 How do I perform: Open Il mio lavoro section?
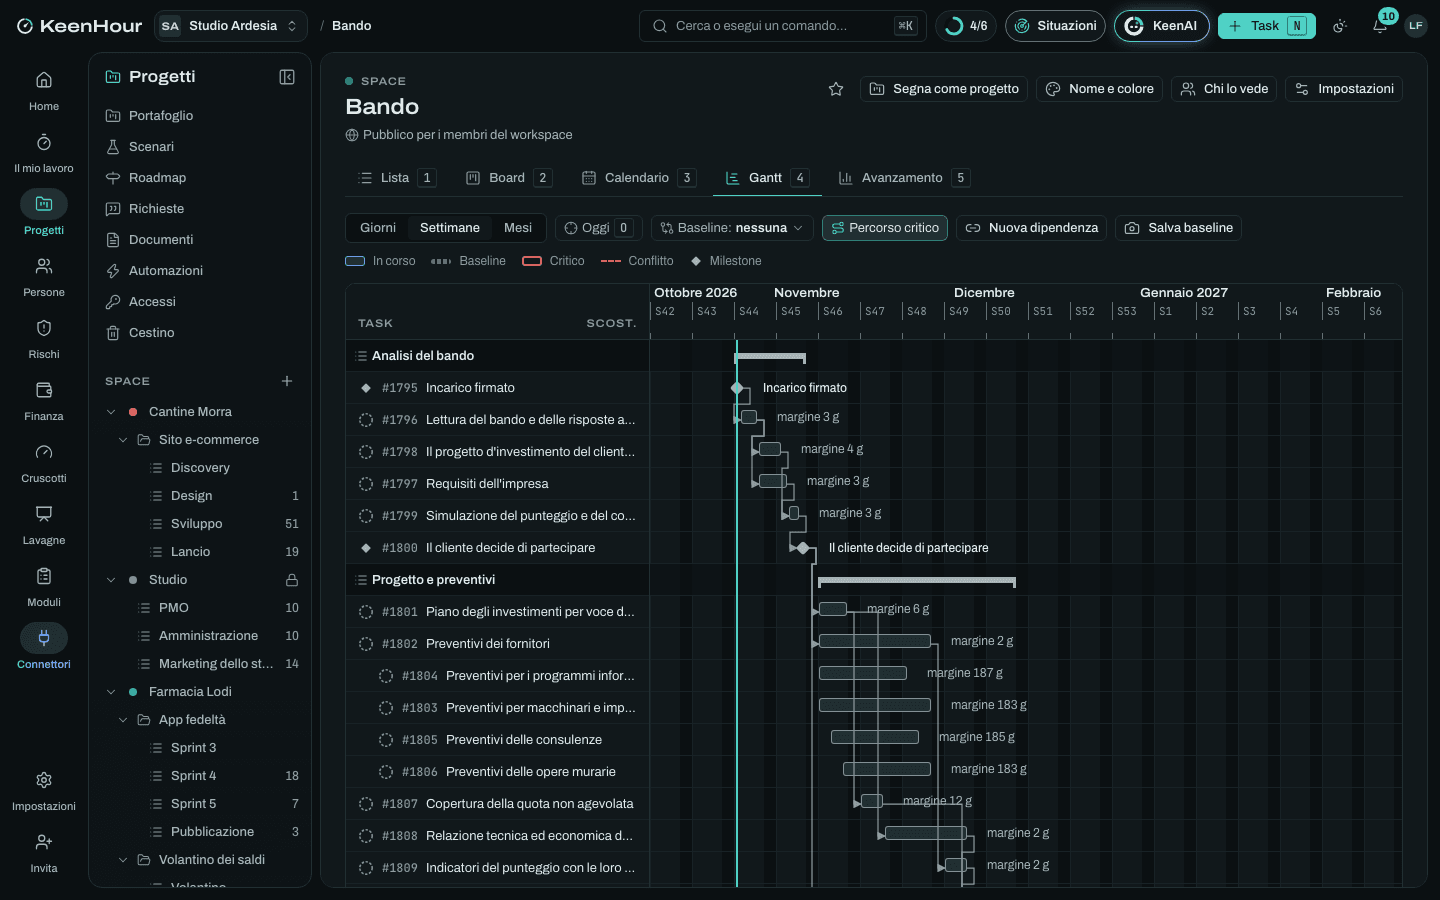(x=44, y=152)
